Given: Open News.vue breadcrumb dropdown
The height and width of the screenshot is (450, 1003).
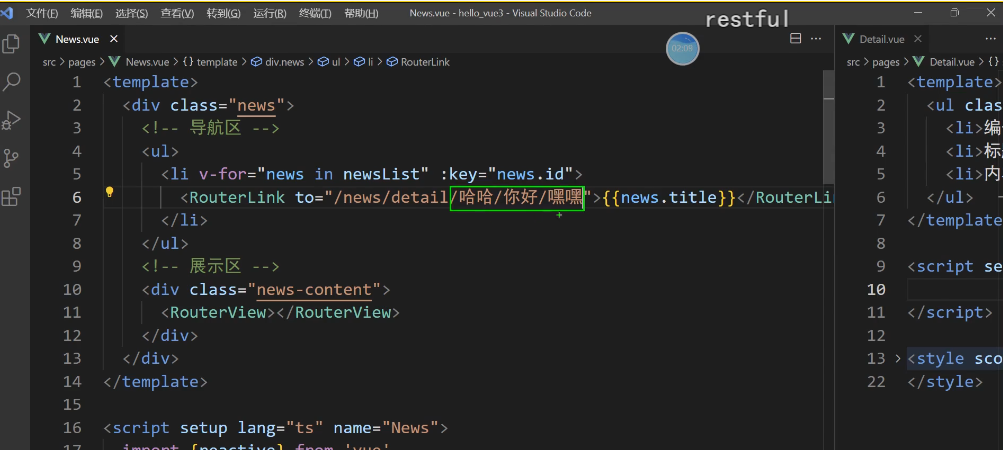Looking at the screenshot, I should (x=139, y=62).
